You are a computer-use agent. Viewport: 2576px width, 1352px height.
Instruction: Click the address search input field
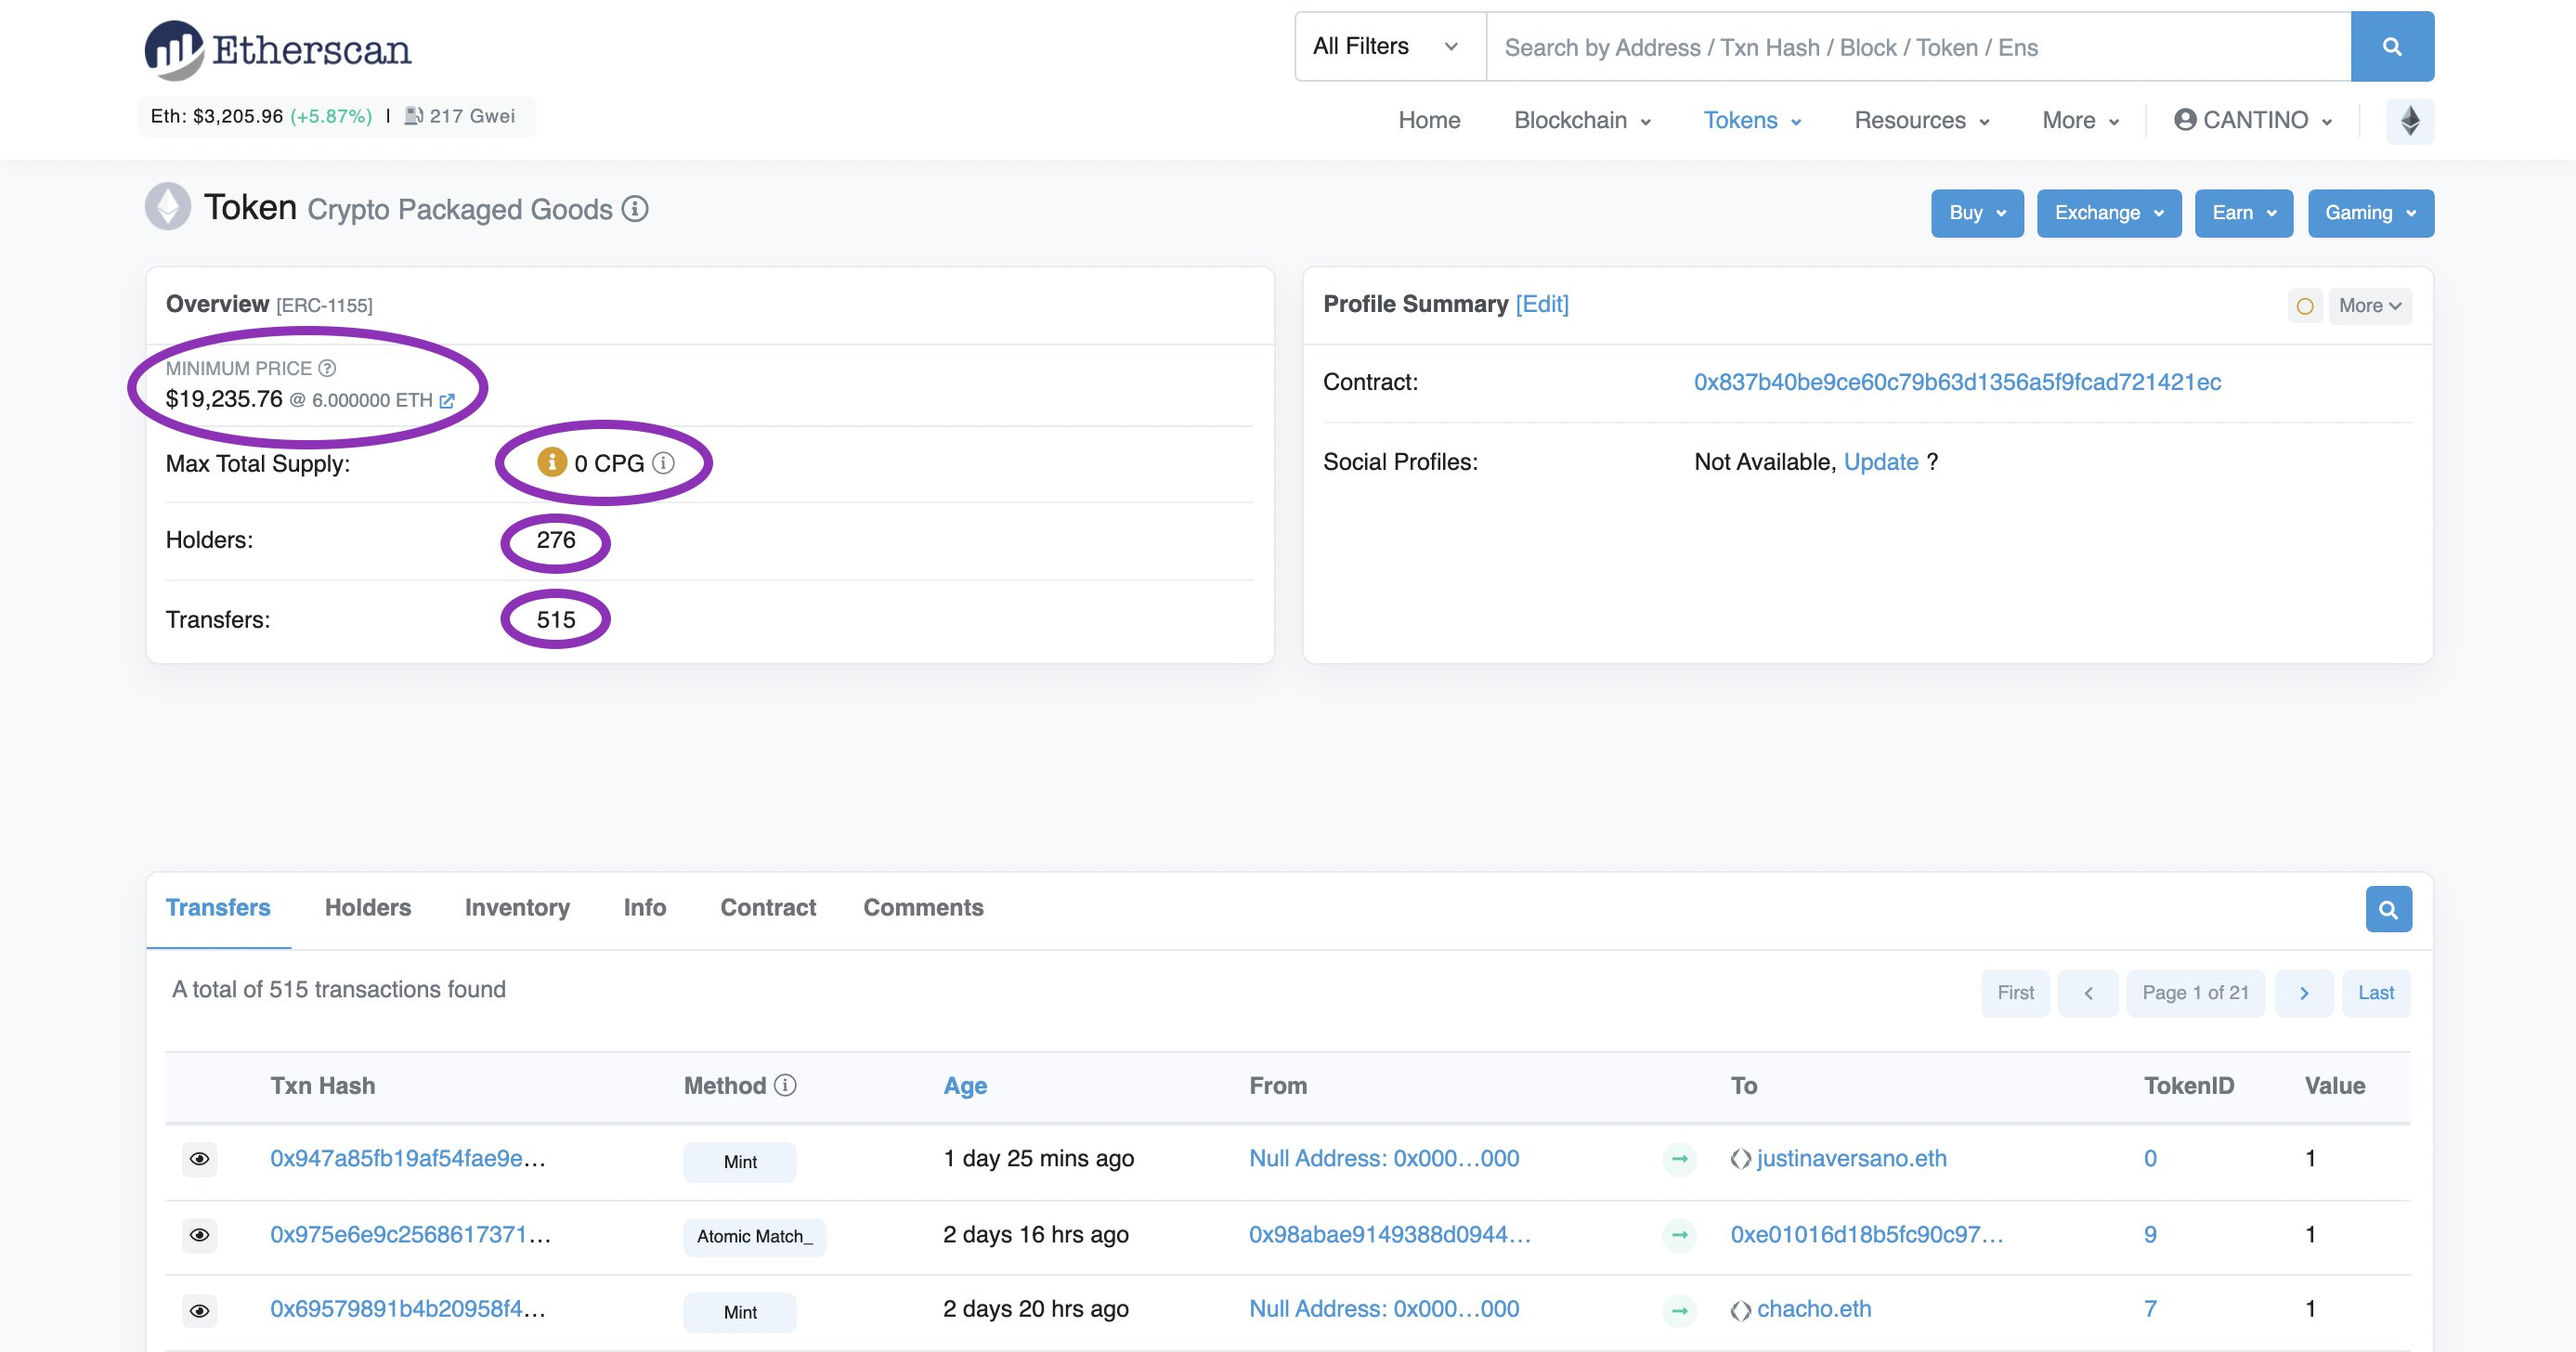tap(1917, 47)
